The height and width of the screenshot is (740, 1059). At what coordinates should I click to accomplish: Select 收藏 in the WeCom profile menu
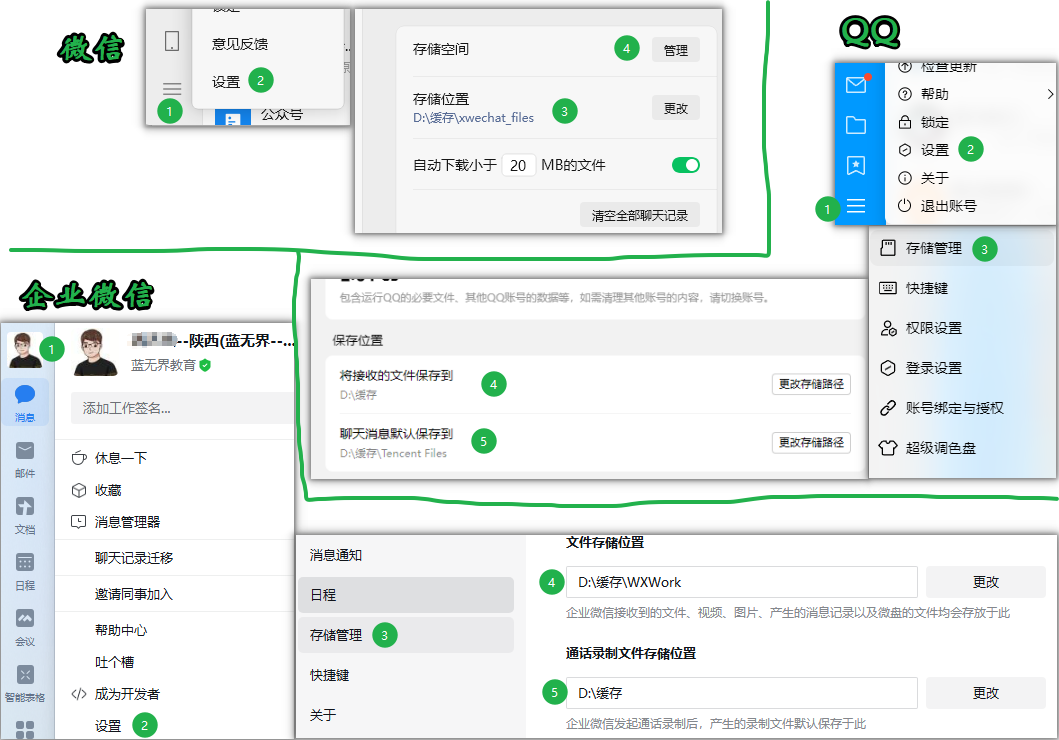point(108,490)
